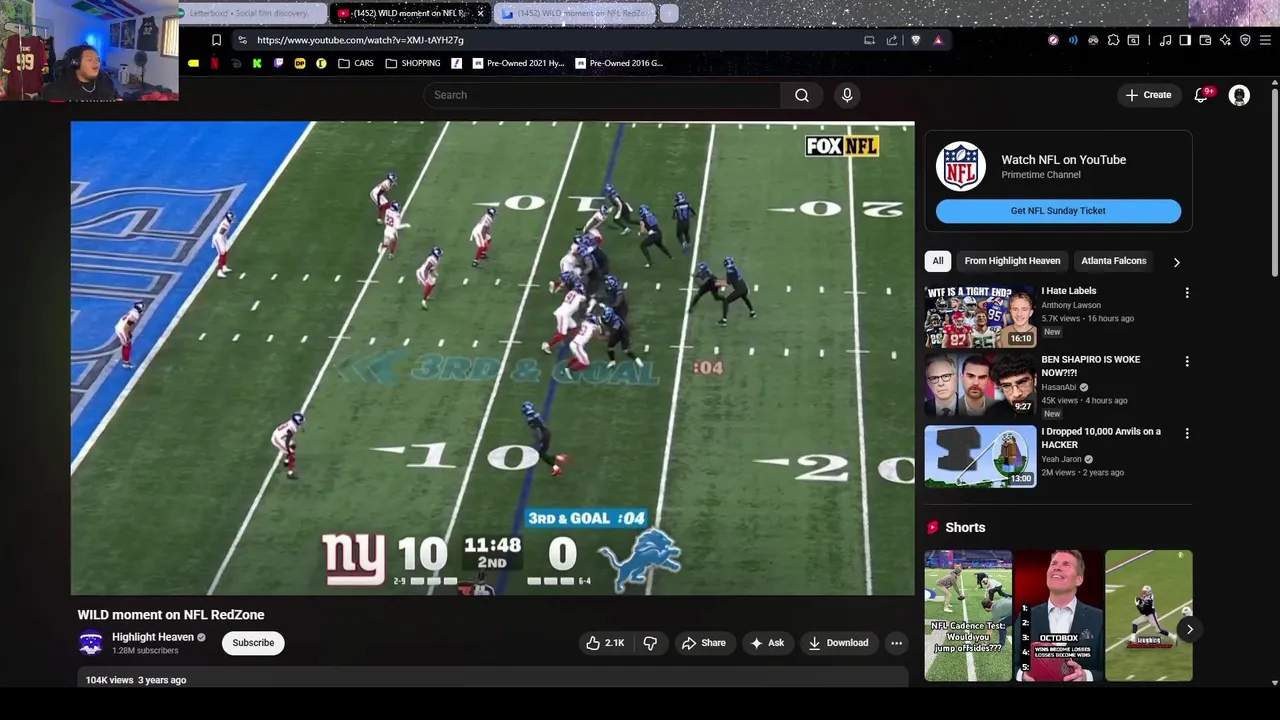Screen dimensions: 1280x720
Task: Select the All filter chip
Action: 938,261
